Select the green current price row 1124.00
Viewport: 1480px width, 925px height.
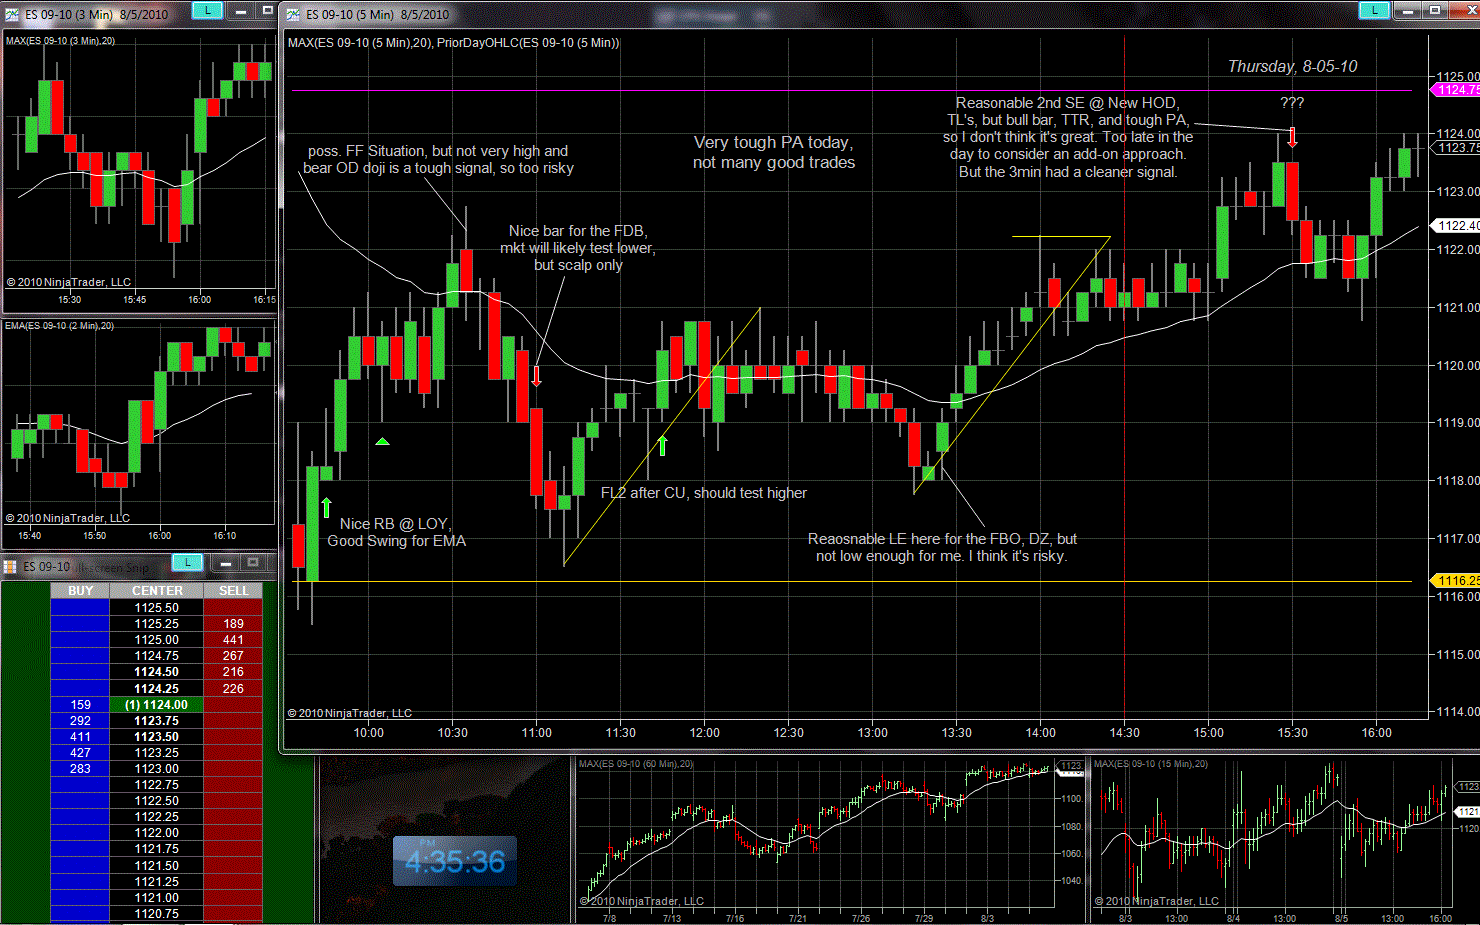pyautogui.click(x=157, y=705)
